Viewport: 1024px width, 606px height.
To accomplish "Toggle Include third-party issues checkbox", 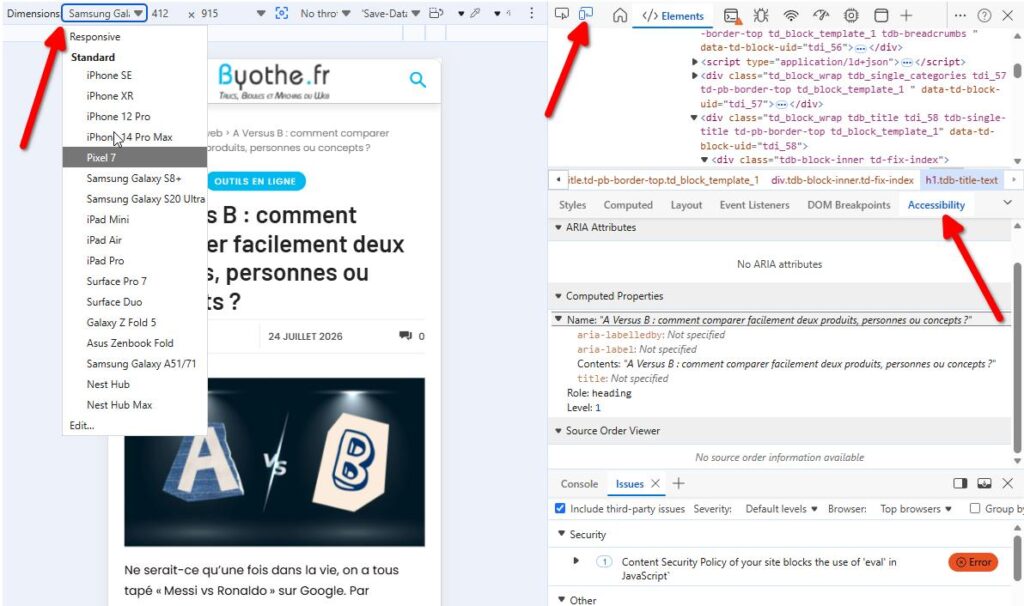I will pyautogui.click(x=560, y=508).
